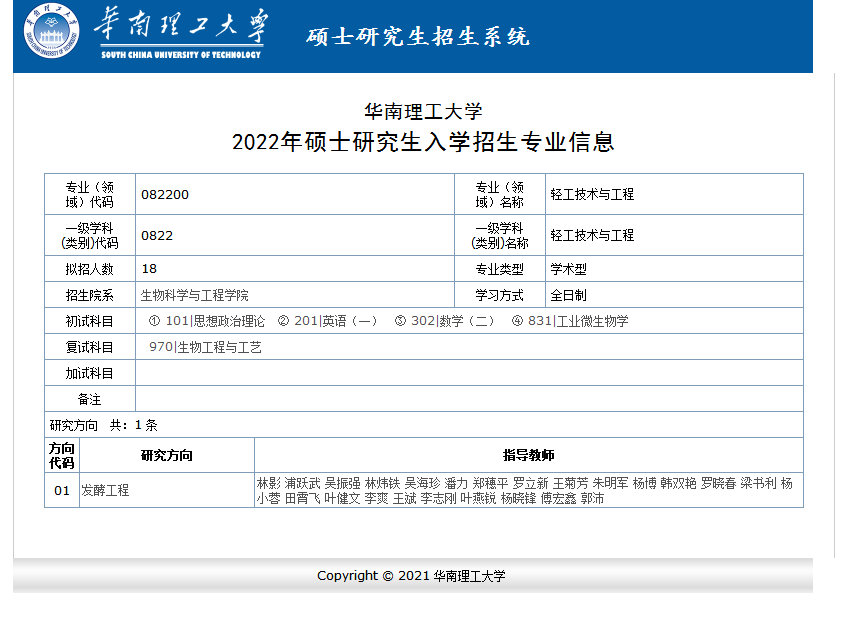Click the 专业类型 label cell

pos(500,269)
